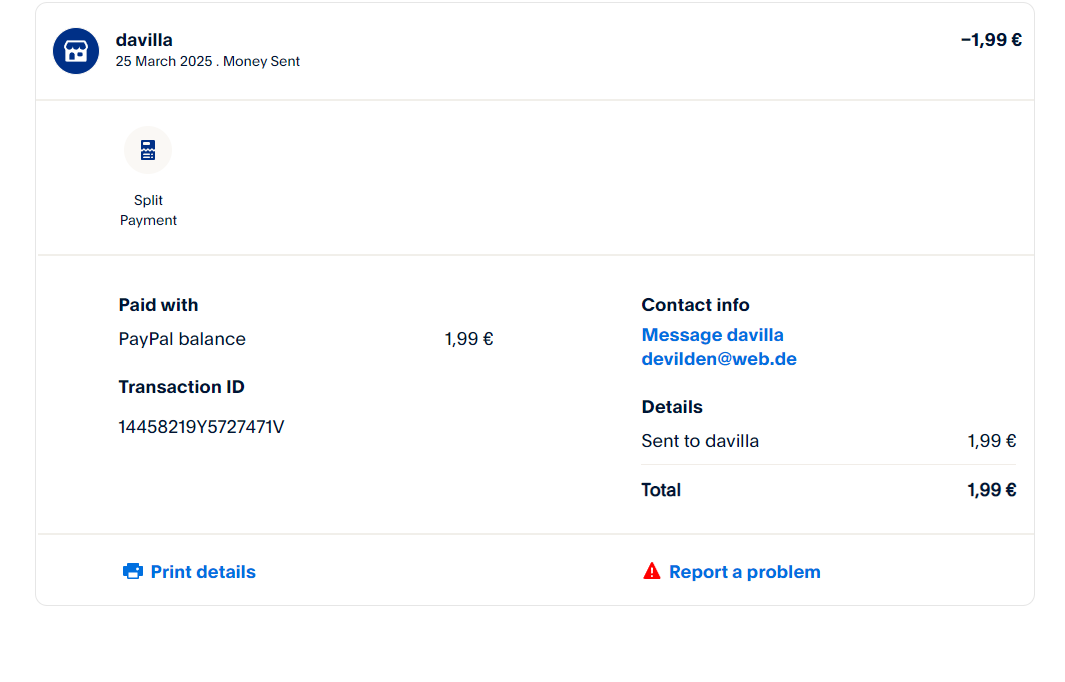1065x682 pixels.
Task: Click the transaction ID 14458219Y5727471V
Action: pyautogui.click(x=201, y=427)
